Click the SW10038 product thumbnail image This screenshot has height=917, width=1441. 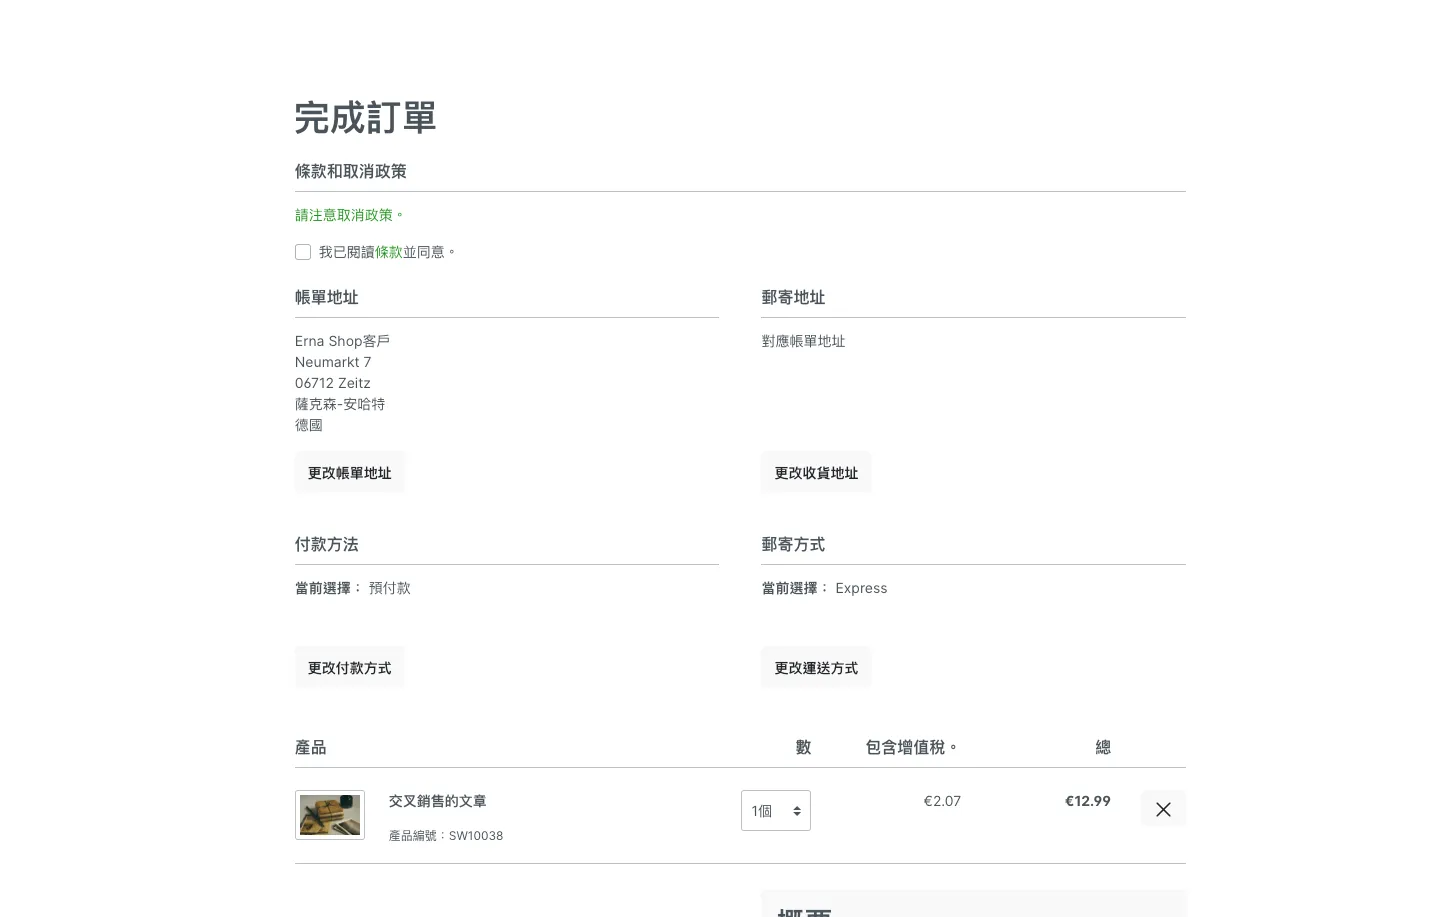coord(329,814)
